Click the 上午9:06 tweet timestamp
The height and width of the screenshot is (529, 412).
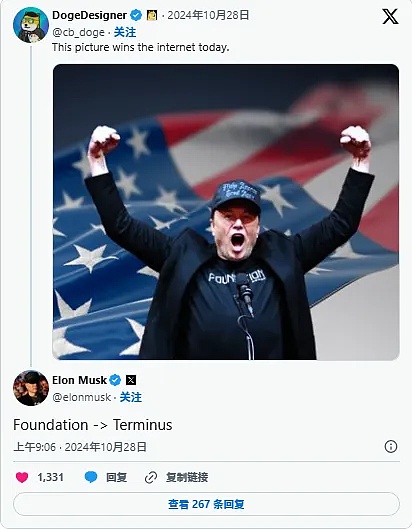coord(34,447)
